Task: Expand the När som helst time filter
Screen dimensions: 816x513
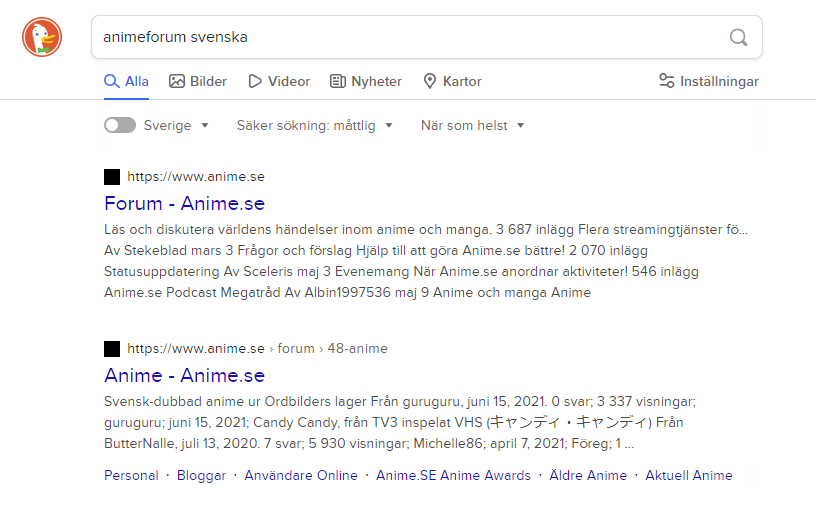Action: click(472, 126)
